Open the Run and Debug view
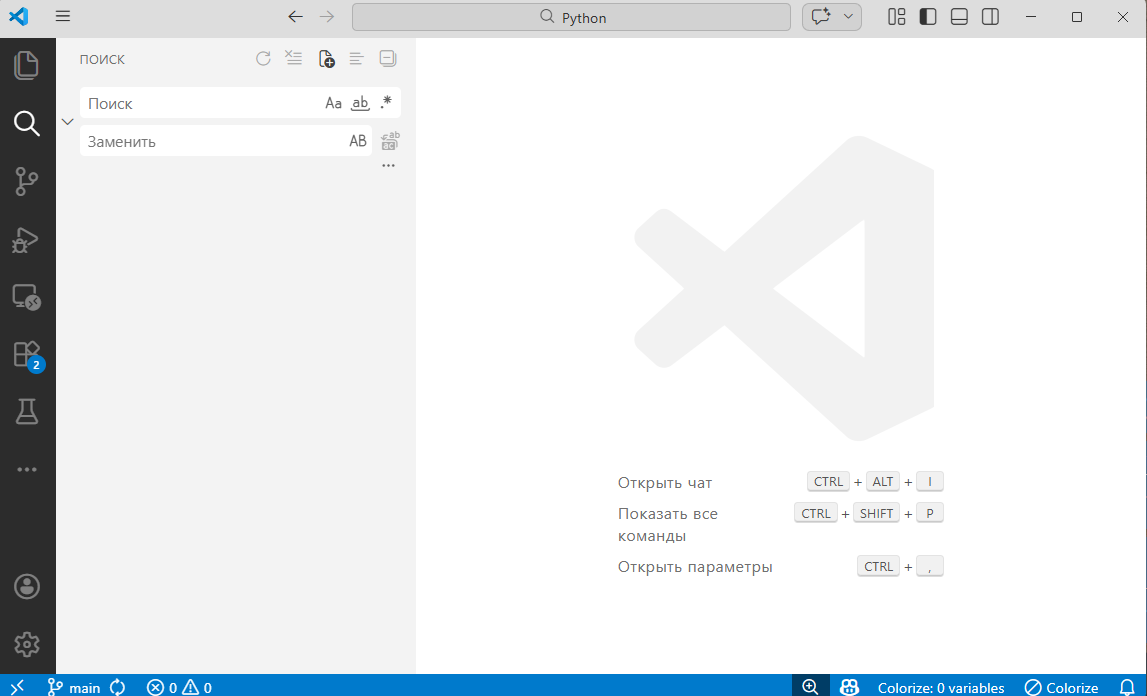The width and height of the screenshot is (1147, 696). 27,240
